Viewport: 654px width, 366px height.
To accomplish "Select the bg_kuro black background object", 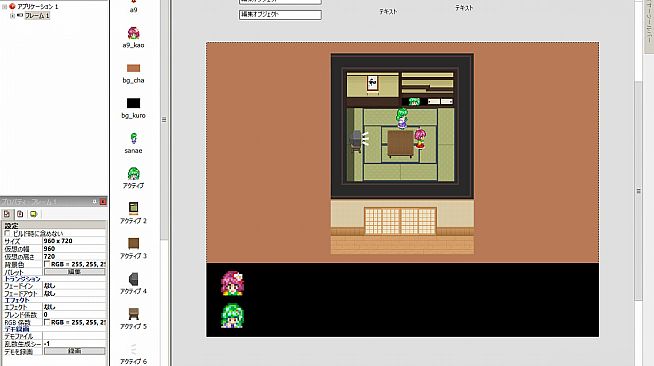I will [x=133, y=103].
